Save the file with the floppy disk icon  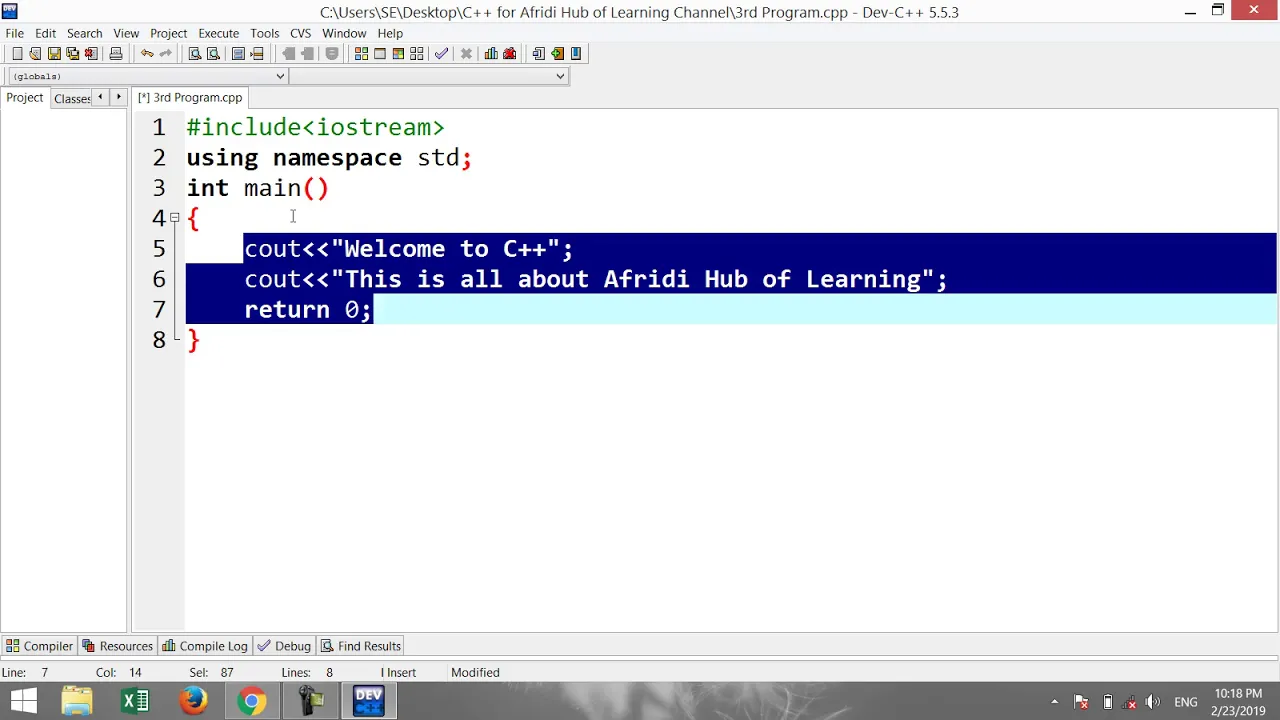[54, 54]
